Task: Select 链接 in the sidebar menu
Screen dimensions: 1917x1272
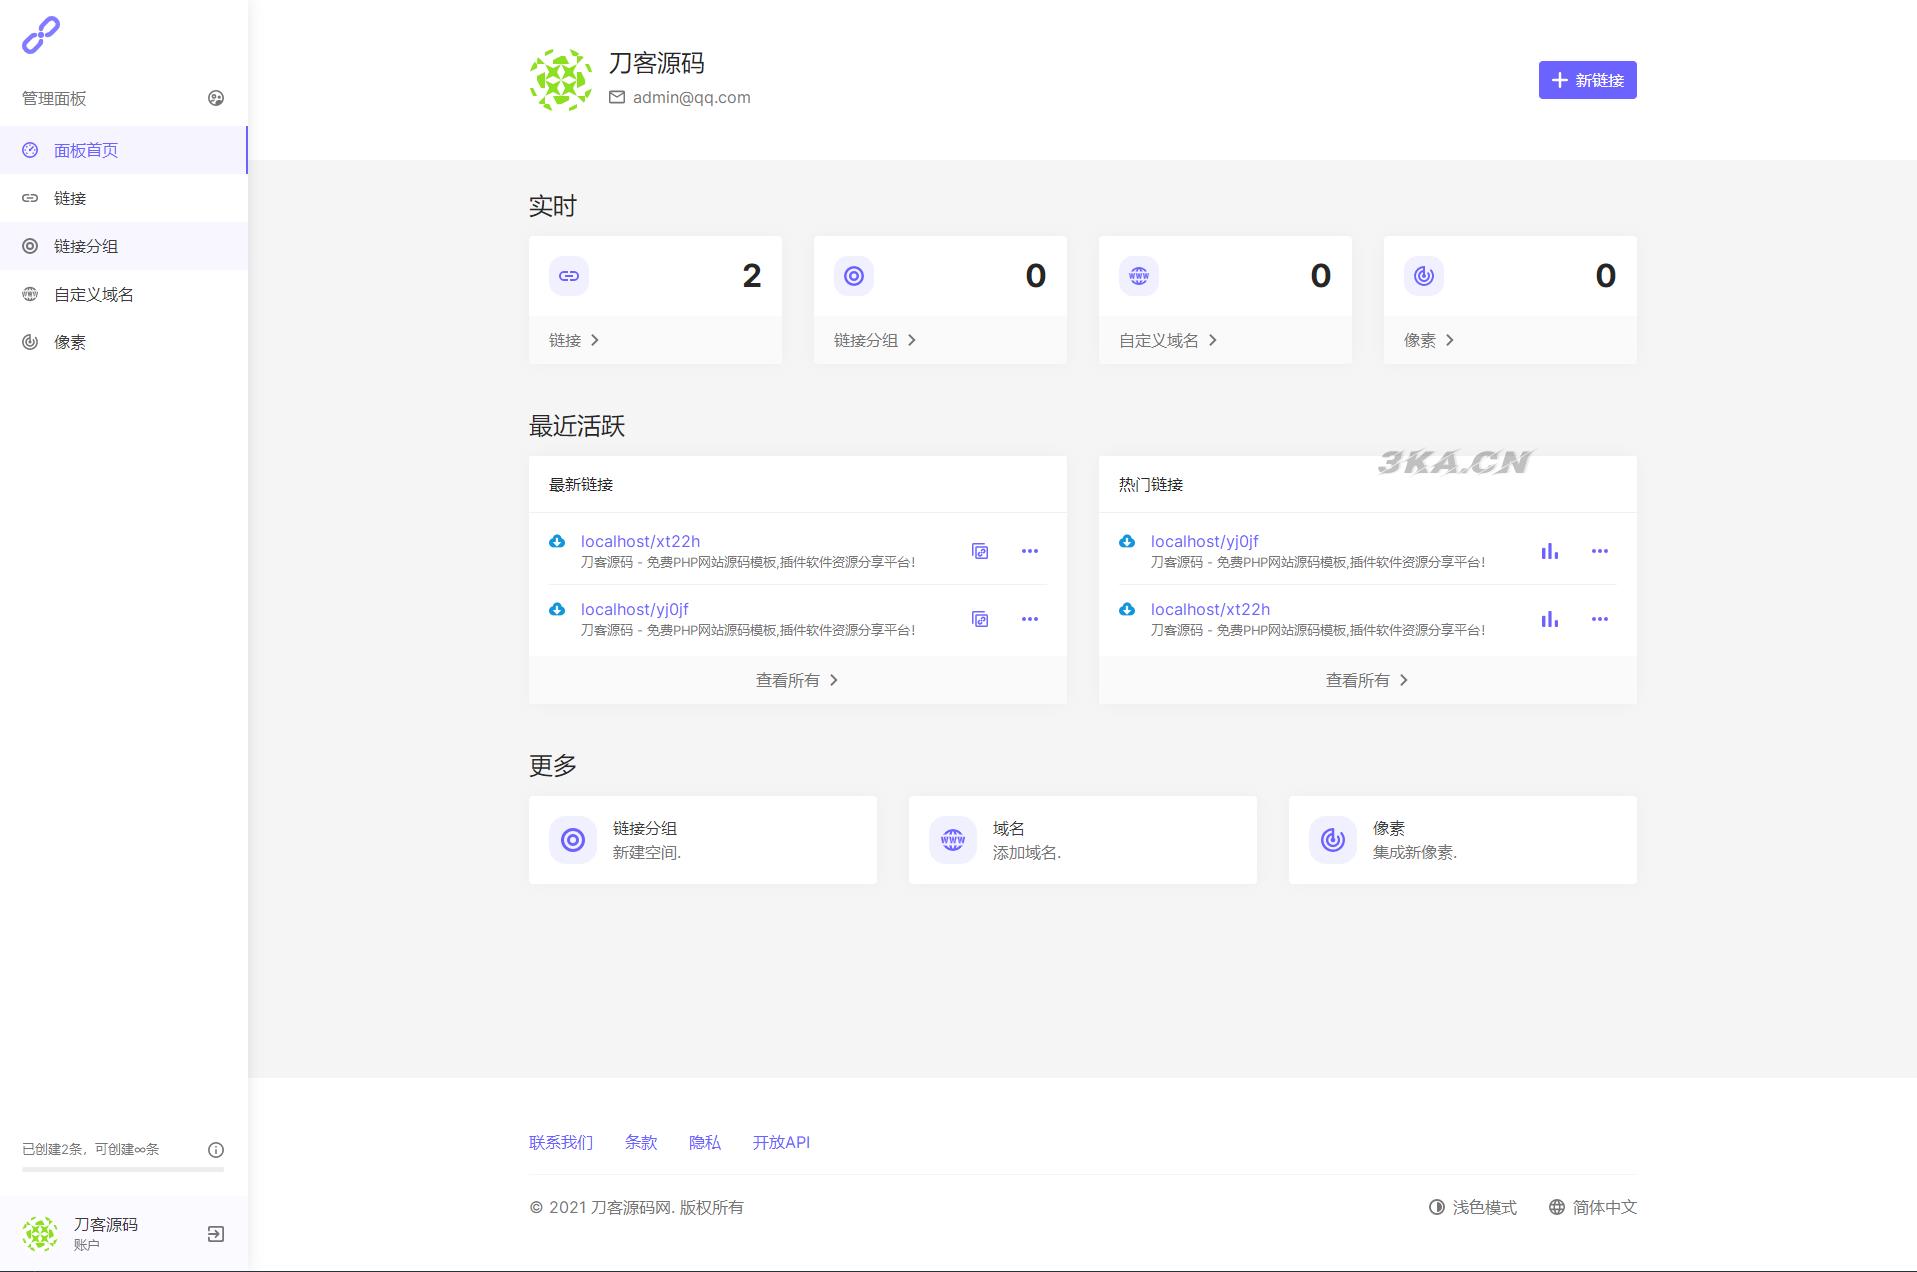Action: (x=70, y=198)
